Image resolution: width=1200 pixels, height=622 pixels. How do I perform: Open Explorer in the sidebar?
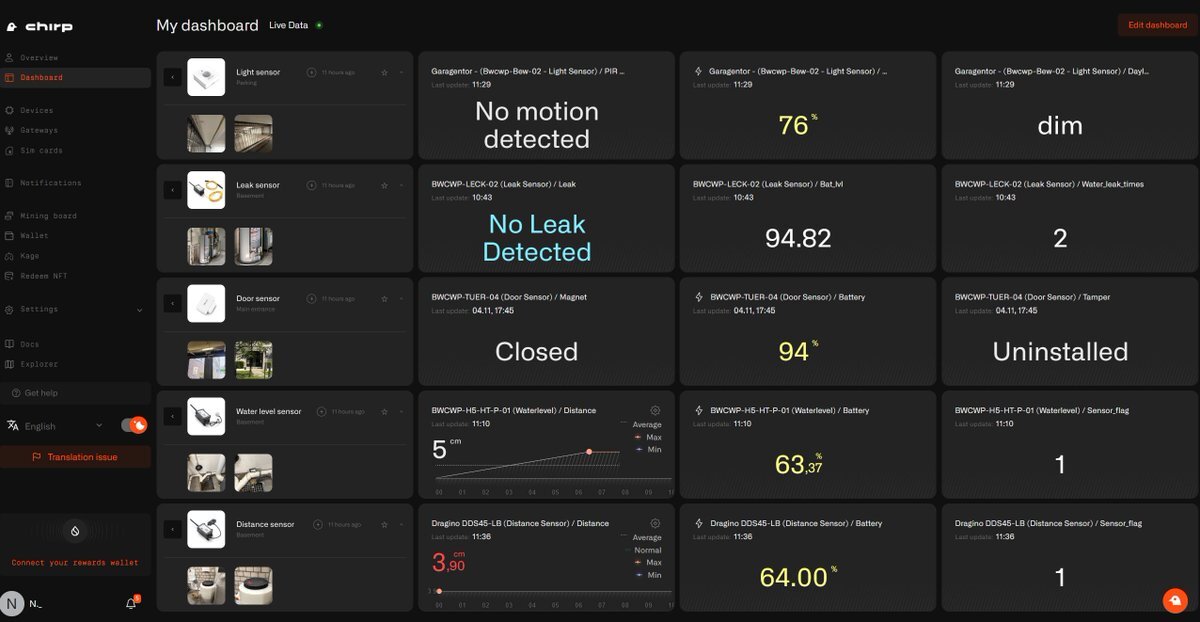coord(76,364)
